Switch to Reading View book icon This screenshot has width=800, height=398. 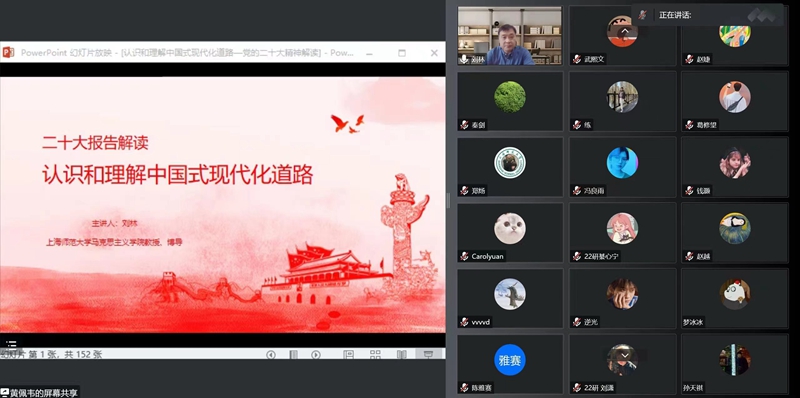point(402,354)
